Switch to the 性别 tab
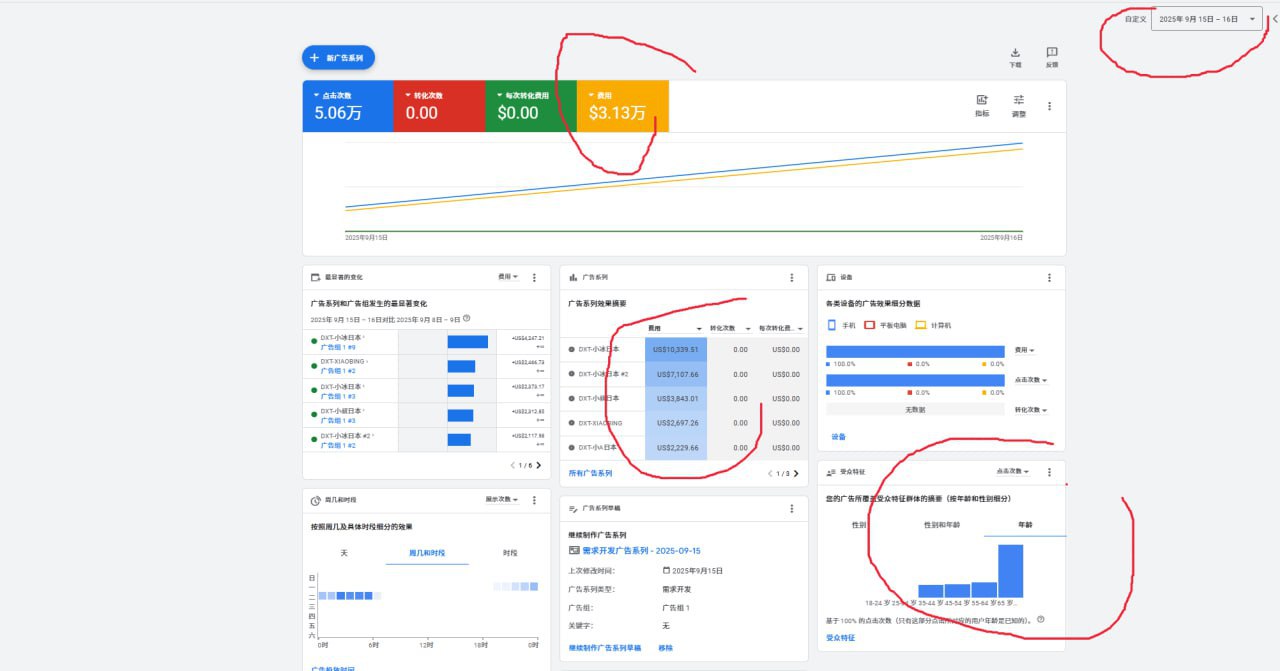1280x671 pixels. coord(859,525)
